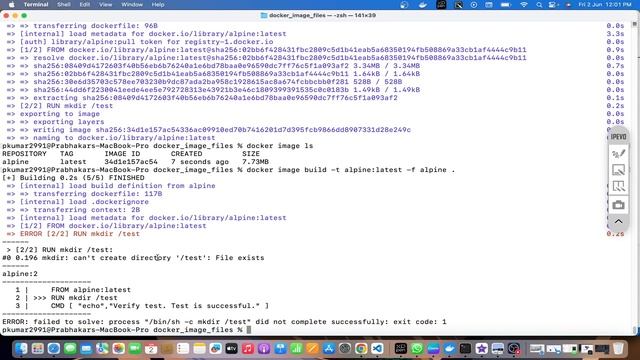Screen dimensions: 640x360
Task: Open Spotlight search in menu bar
Action: (x=539, y=5)
